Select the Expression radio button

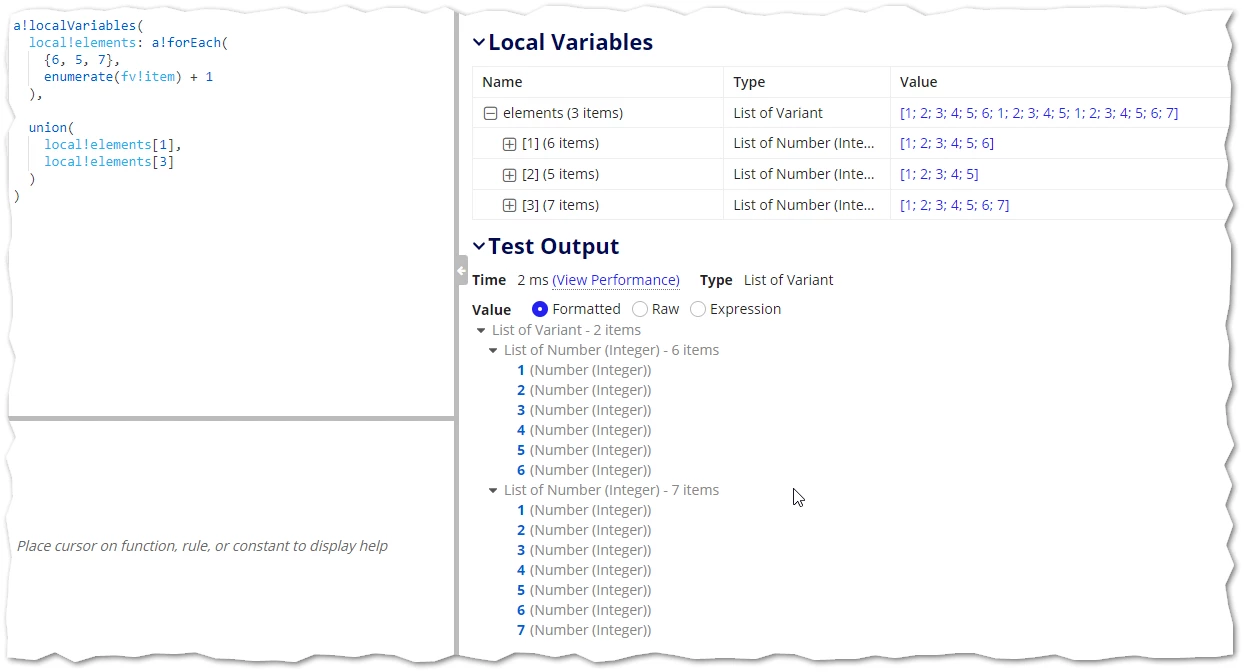click(698, 309)
